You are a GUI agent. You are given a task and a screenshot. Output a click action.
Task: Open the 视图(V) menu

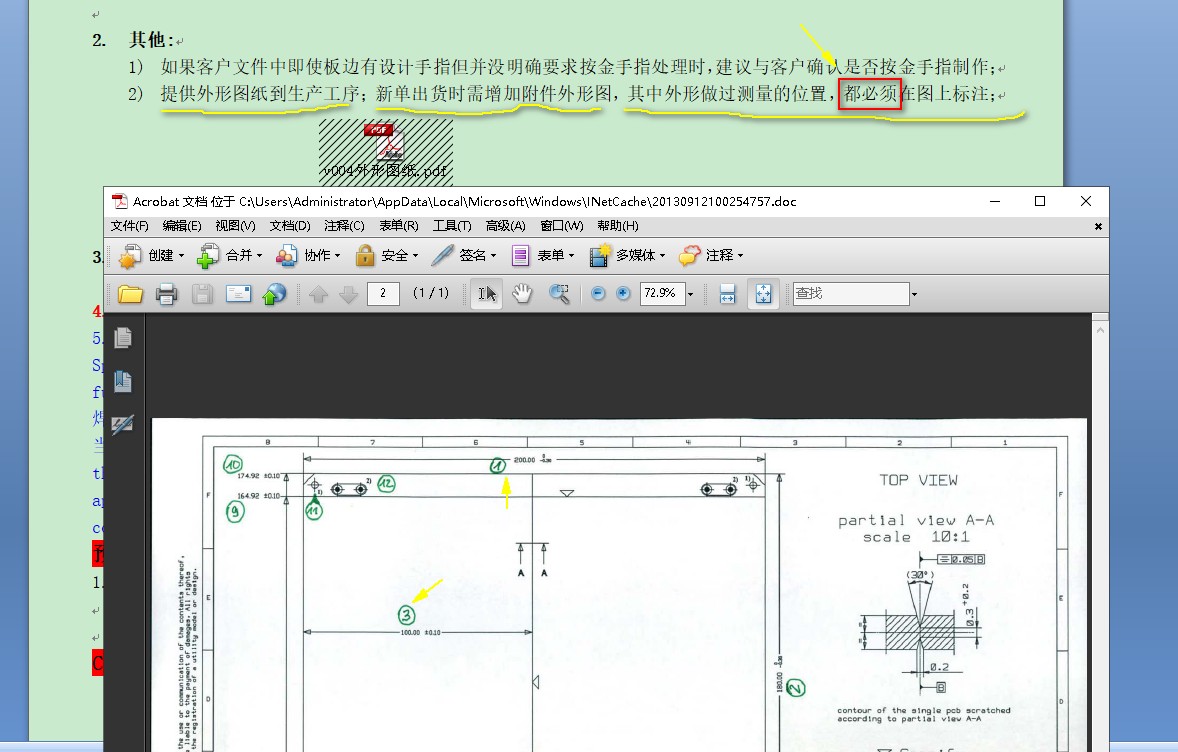(x=235, y=225)
